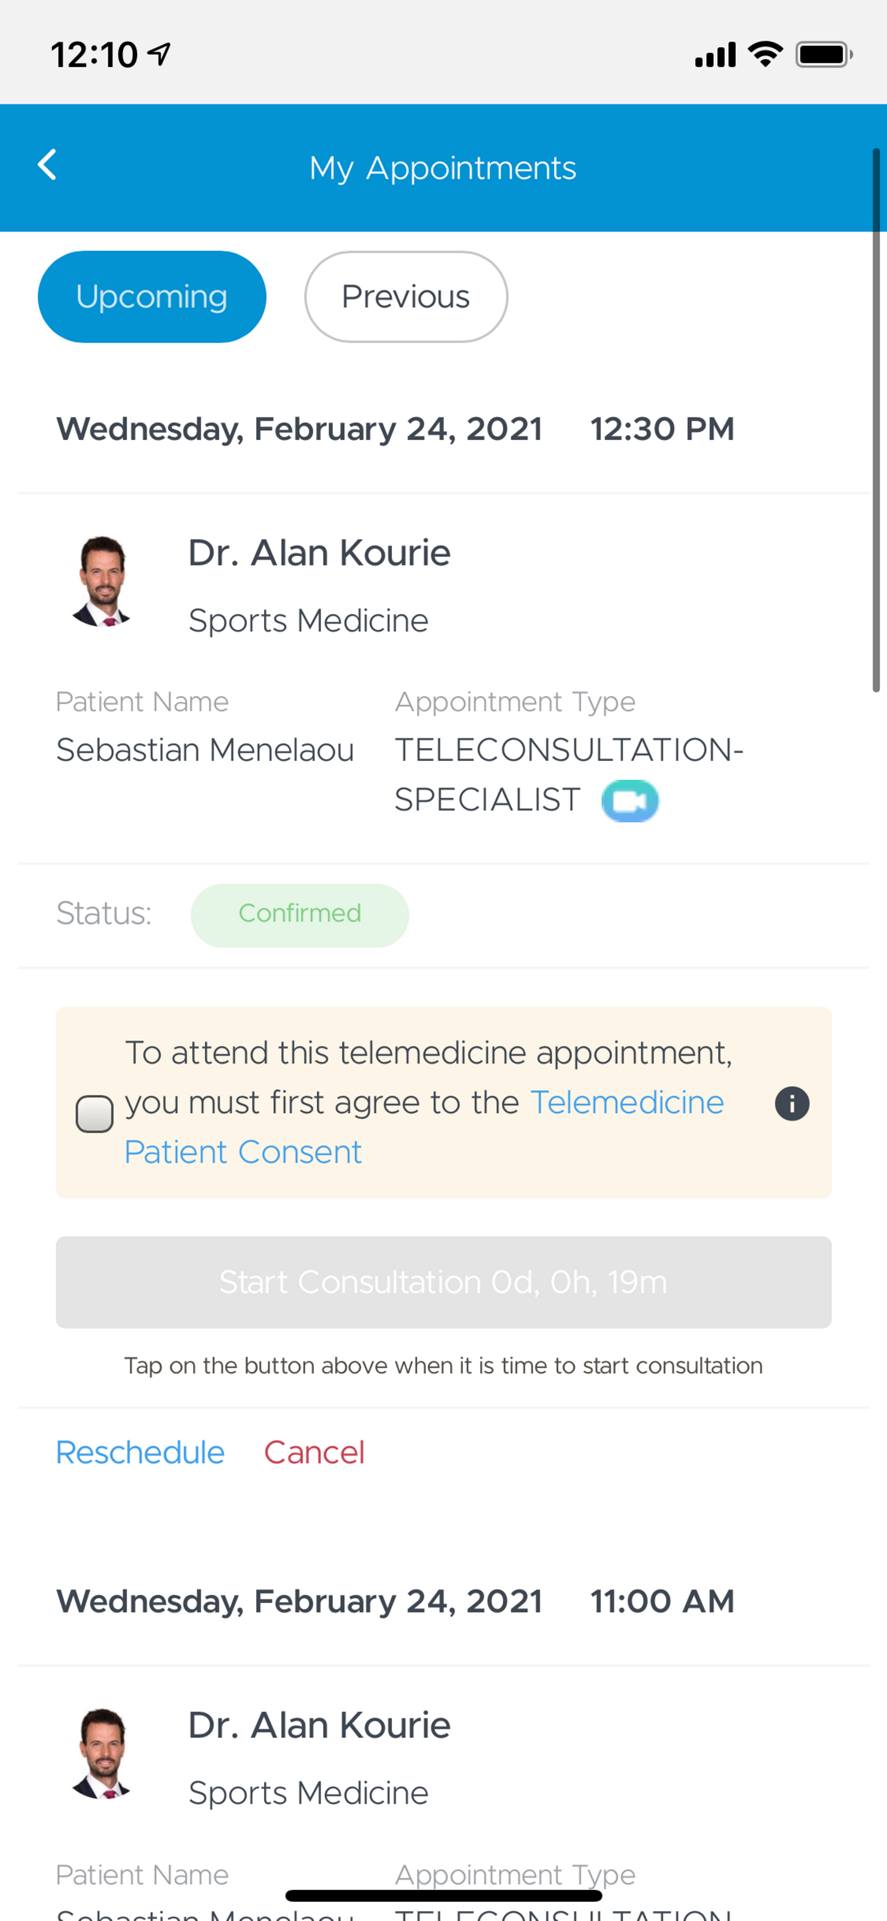Check the telemedicine consent checkbox
The height and width of the screenshot is (1921, 887).
pyautogui.click(x=95, y=1113)
